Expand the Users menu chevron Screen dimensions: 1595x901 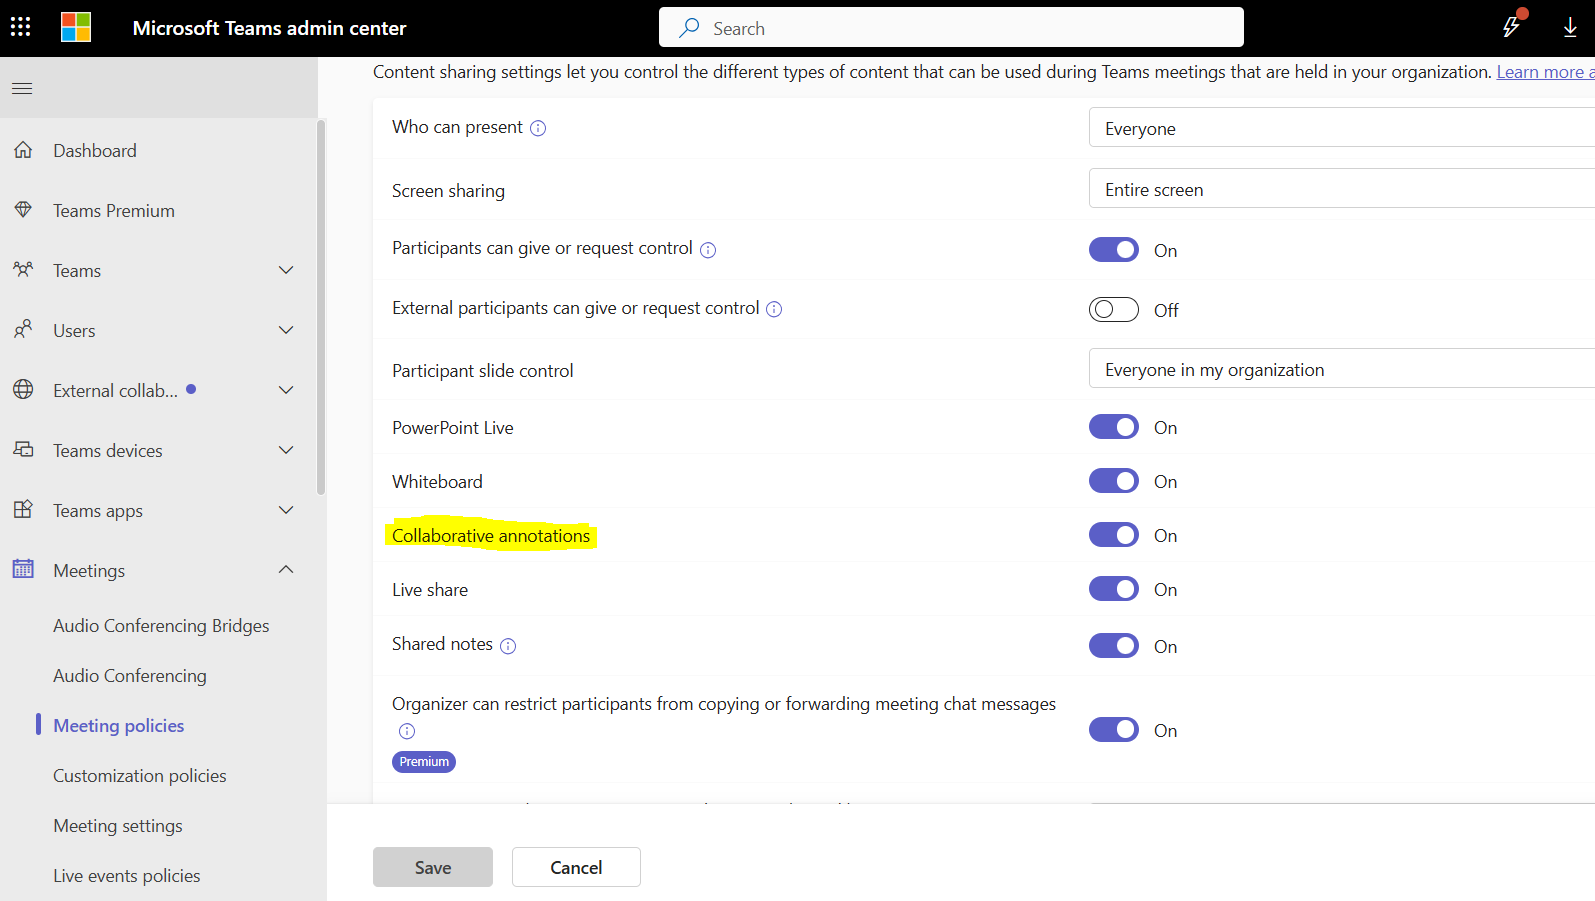click(286, 330)
